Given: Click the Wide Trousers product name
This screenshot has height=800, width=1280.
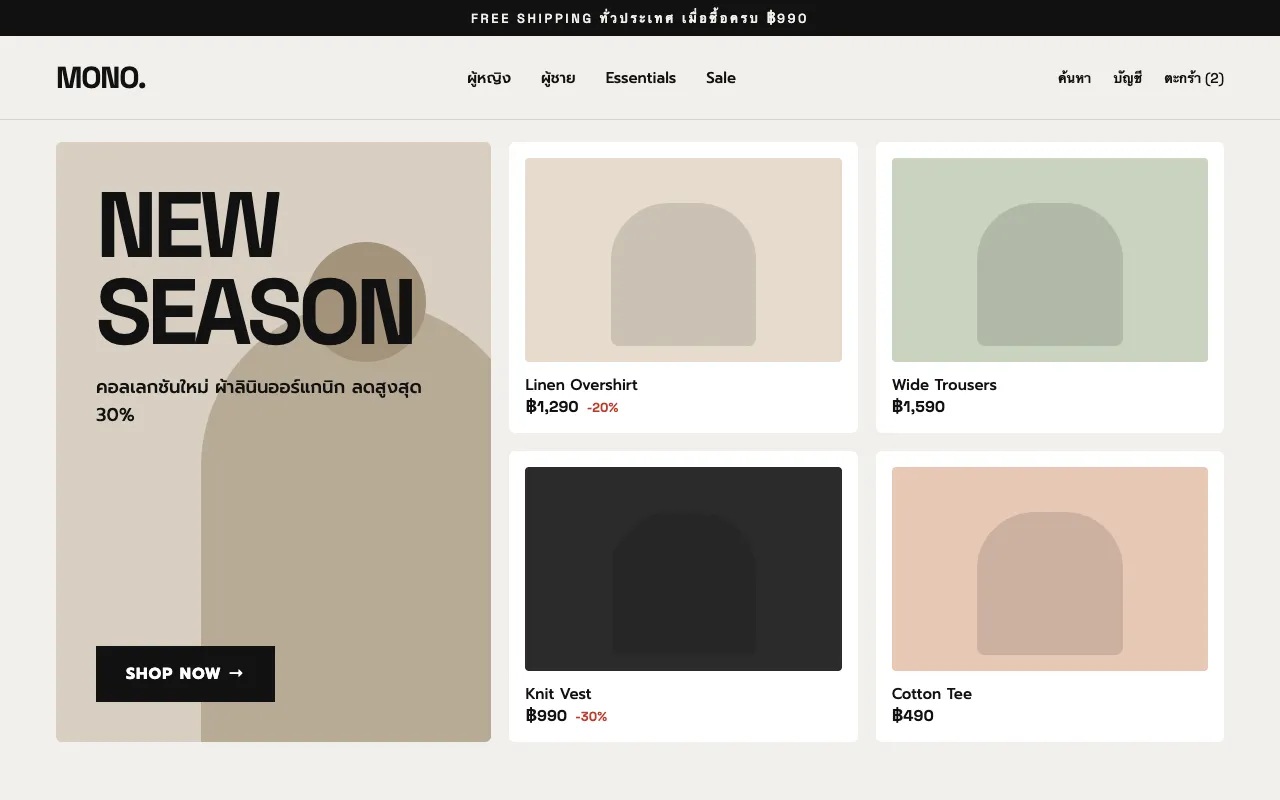Looking at the screenshot, I should (944, 385).
